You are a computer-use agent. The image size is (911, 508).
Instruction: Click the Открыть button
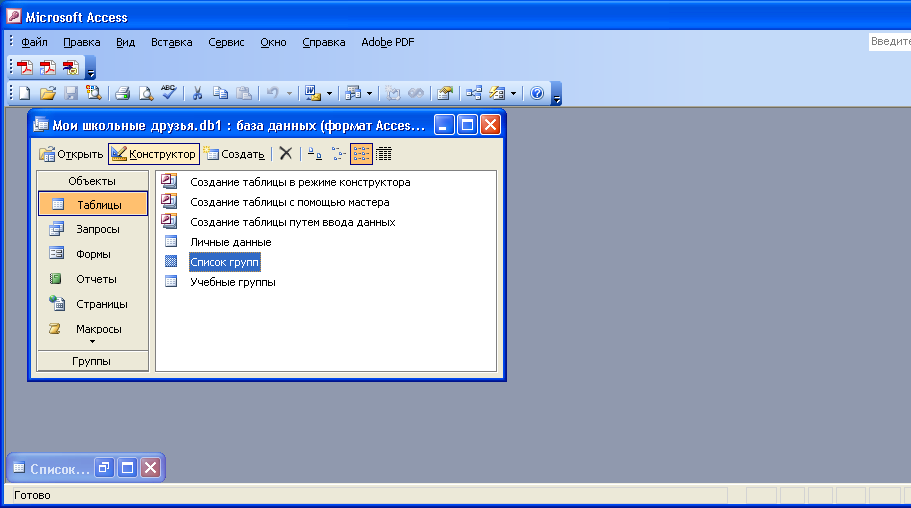click(71, 154)
